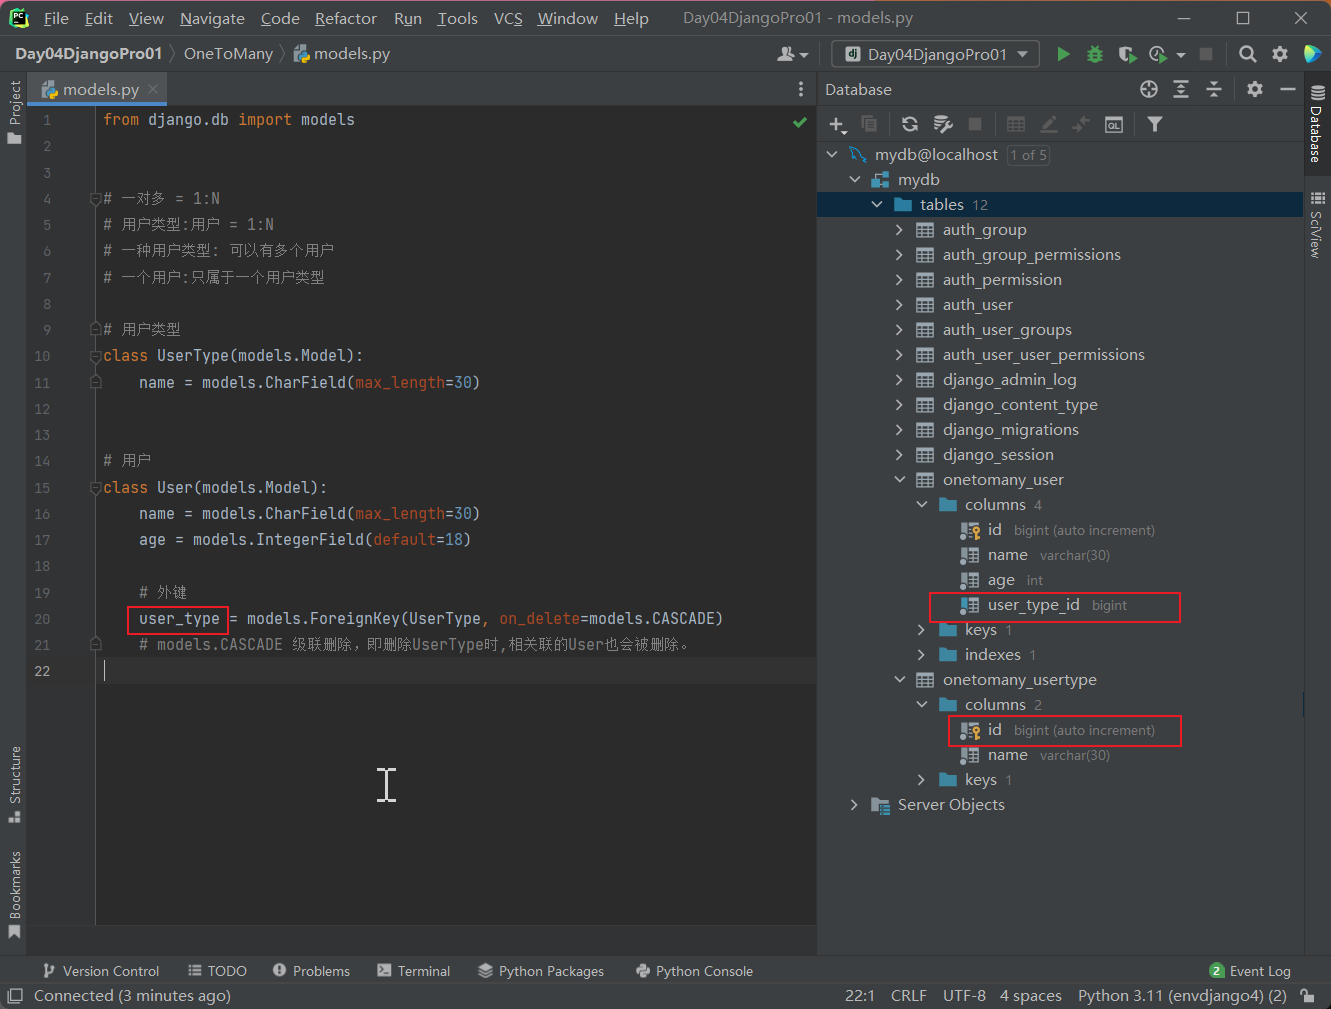Add new data source plus icon

pos(838,124)
